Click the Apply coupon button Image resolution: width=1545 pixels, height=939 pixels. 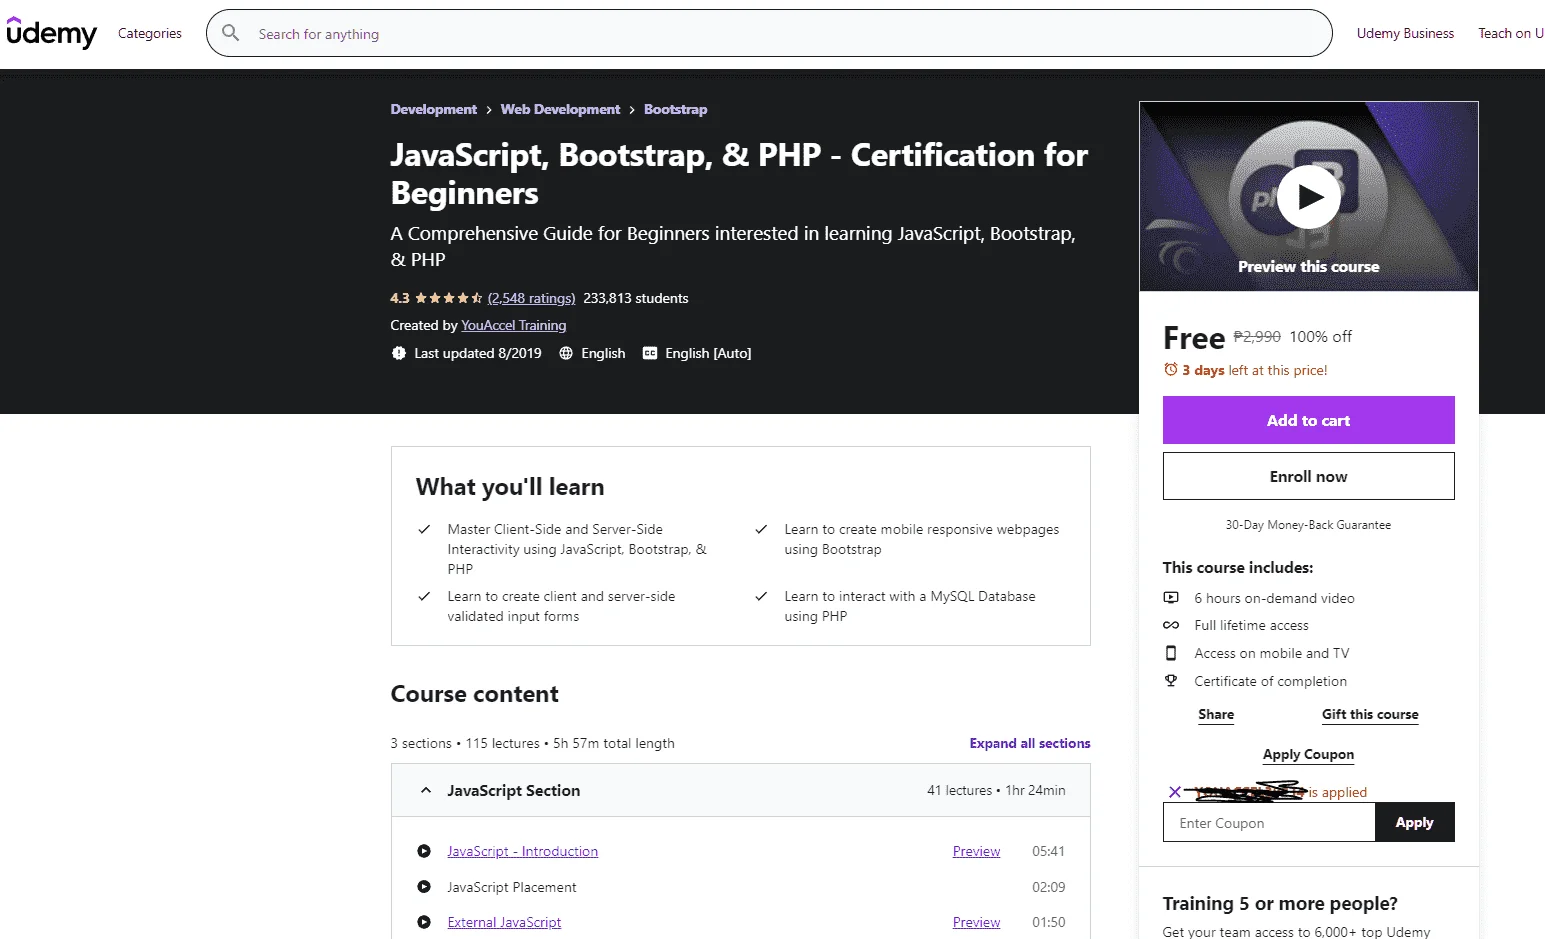click(1415, 822)
